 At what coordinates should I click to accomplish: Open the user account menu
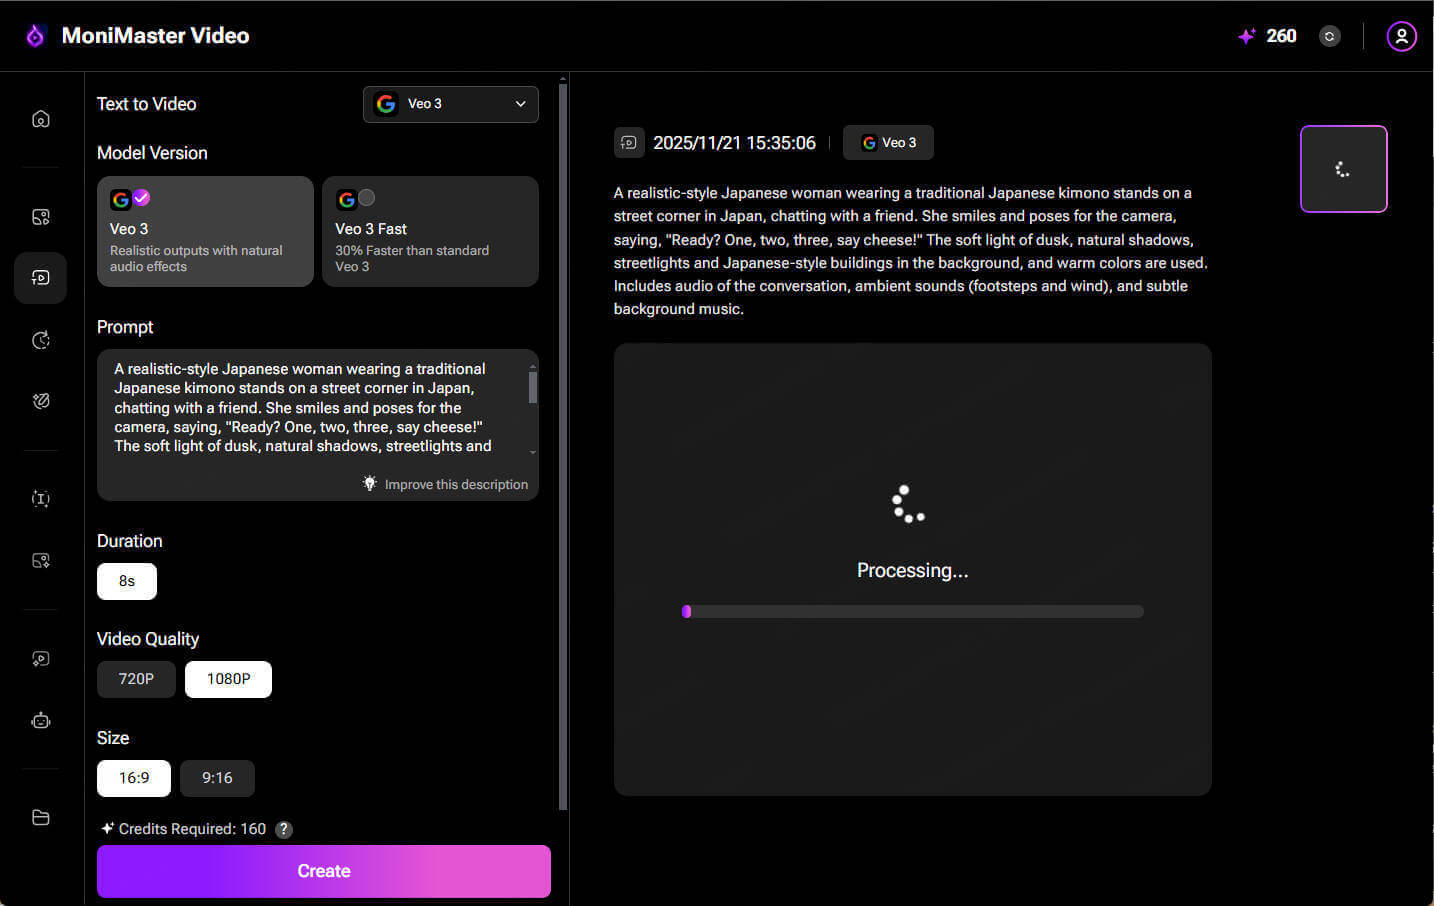click(1401, 36)
